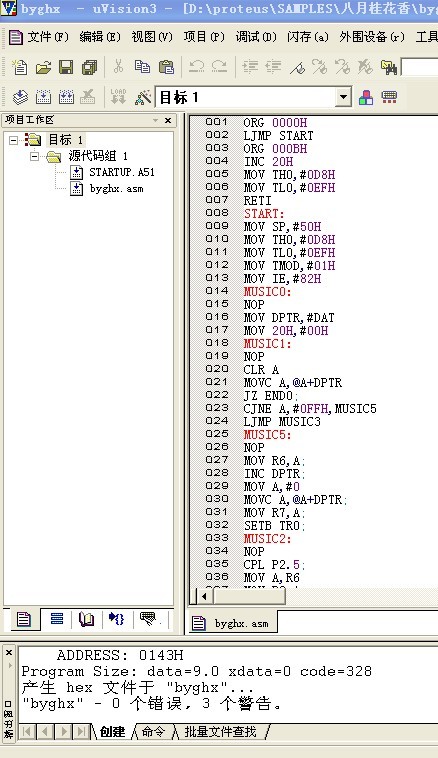
Task: Open the 调试(D) menu
Action: tap(256, 37)
